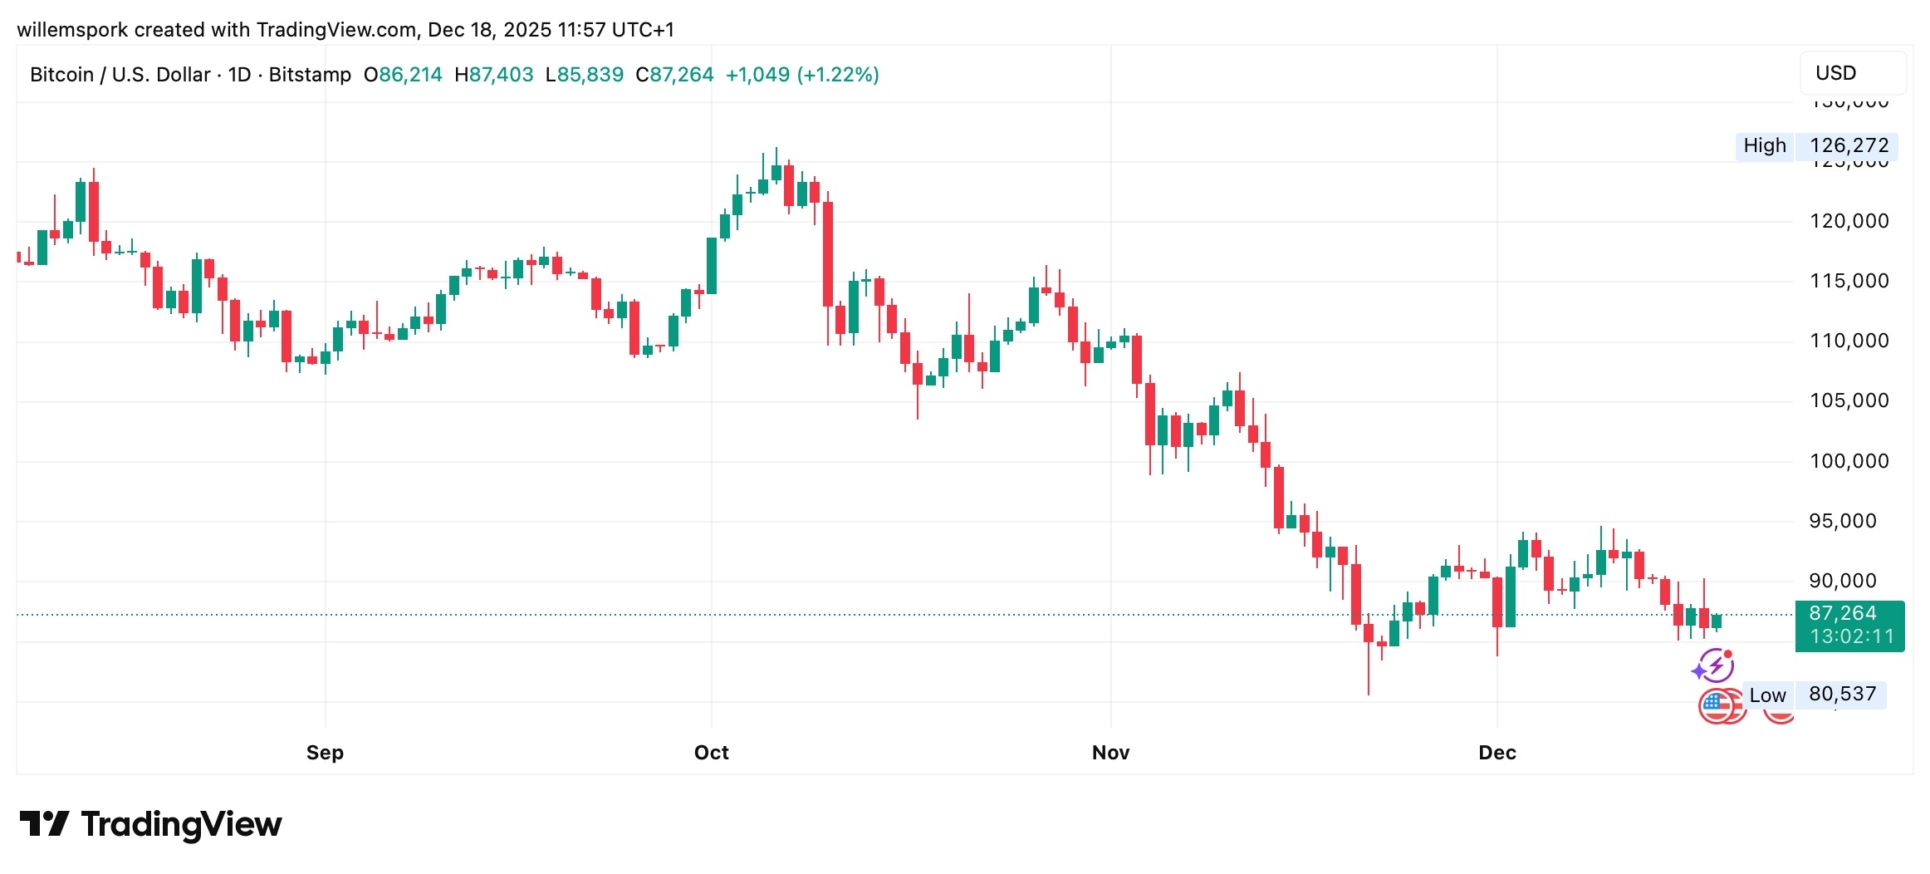Click the Low 80,537 price label
Viewport: 1930px width, 874px height.
[1815, 695]
